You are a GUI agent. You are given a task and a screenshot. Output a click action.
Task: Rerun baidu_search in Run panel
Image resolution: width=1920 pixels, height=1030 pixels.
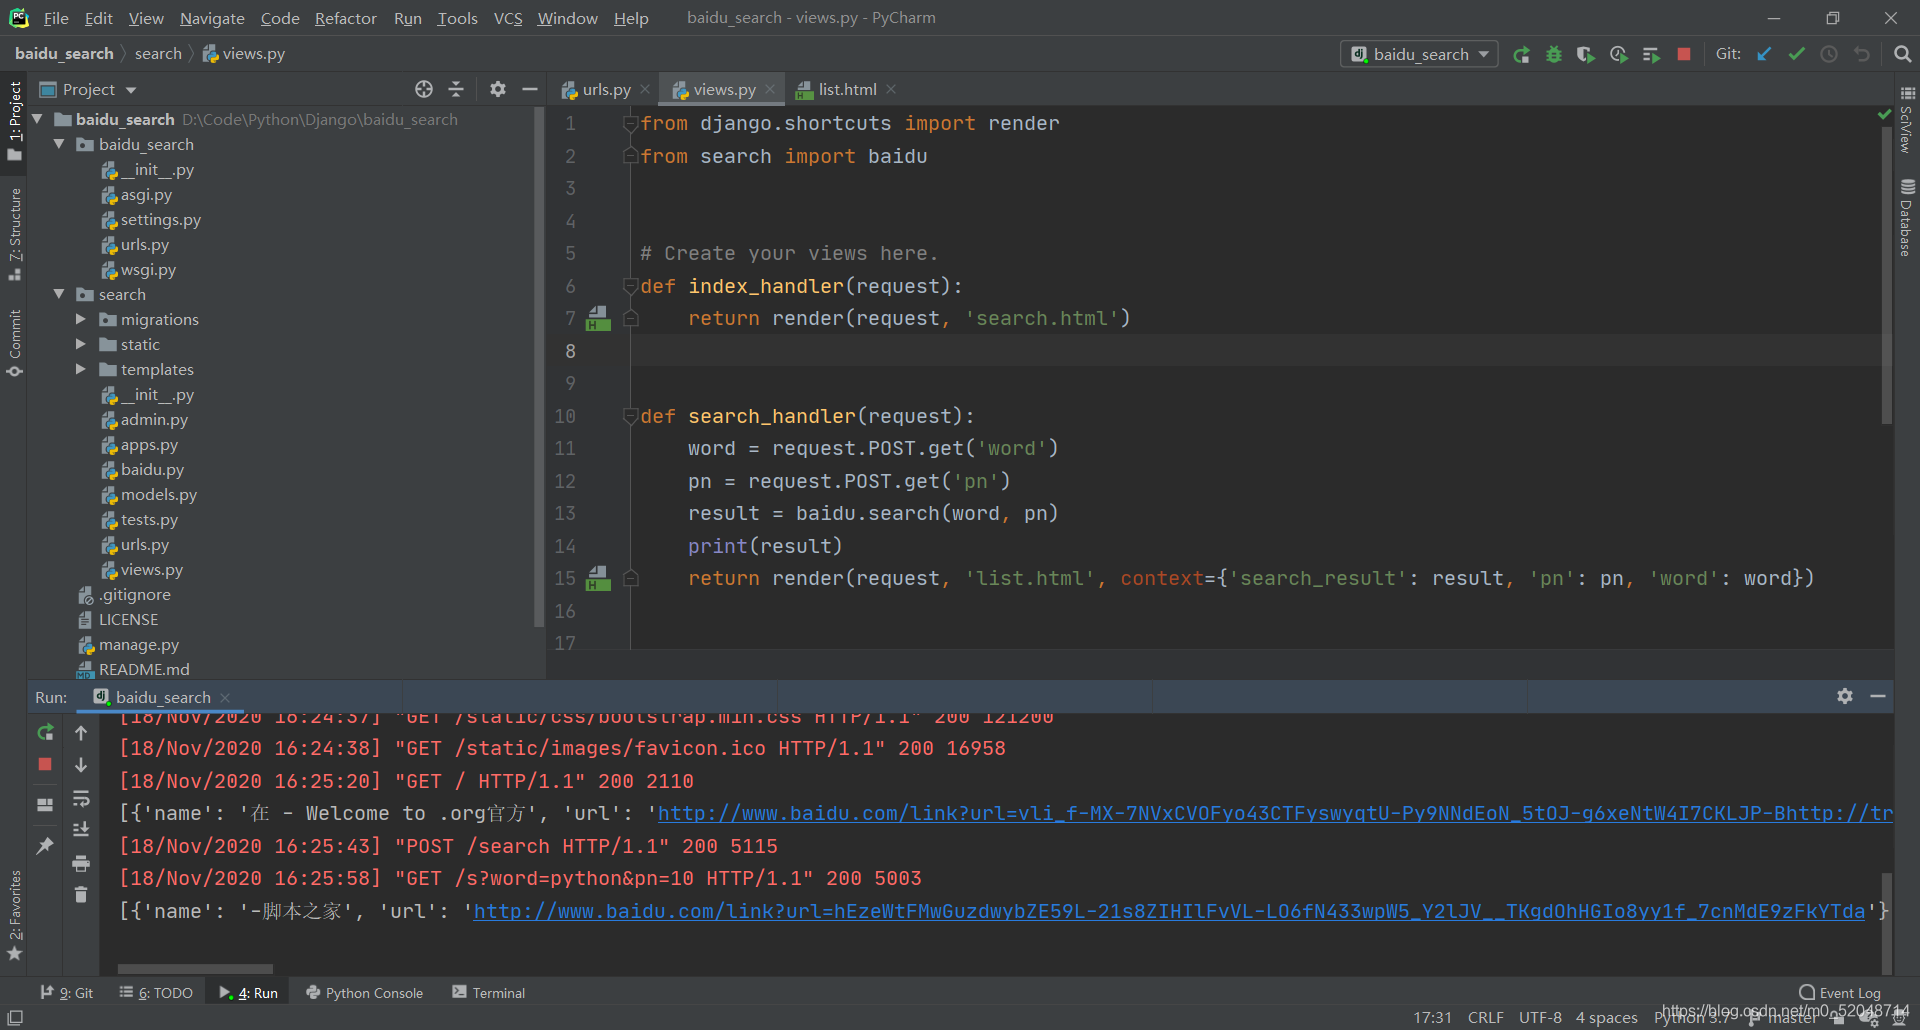click(45, 732)
